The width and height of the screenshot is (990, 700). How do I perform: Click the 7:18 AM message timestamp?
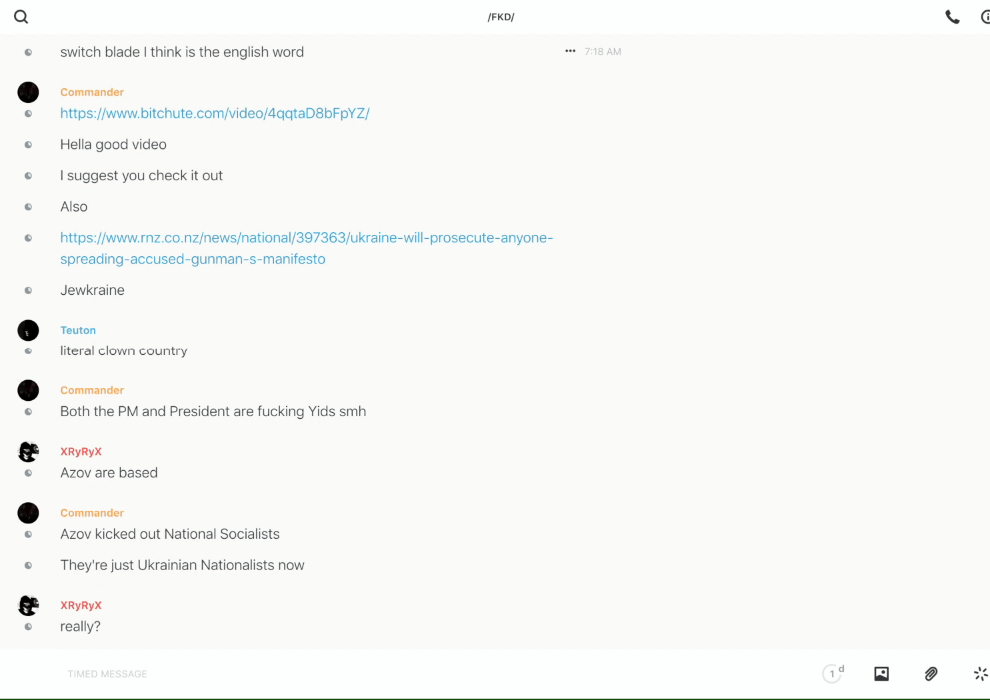coord(603,51)
